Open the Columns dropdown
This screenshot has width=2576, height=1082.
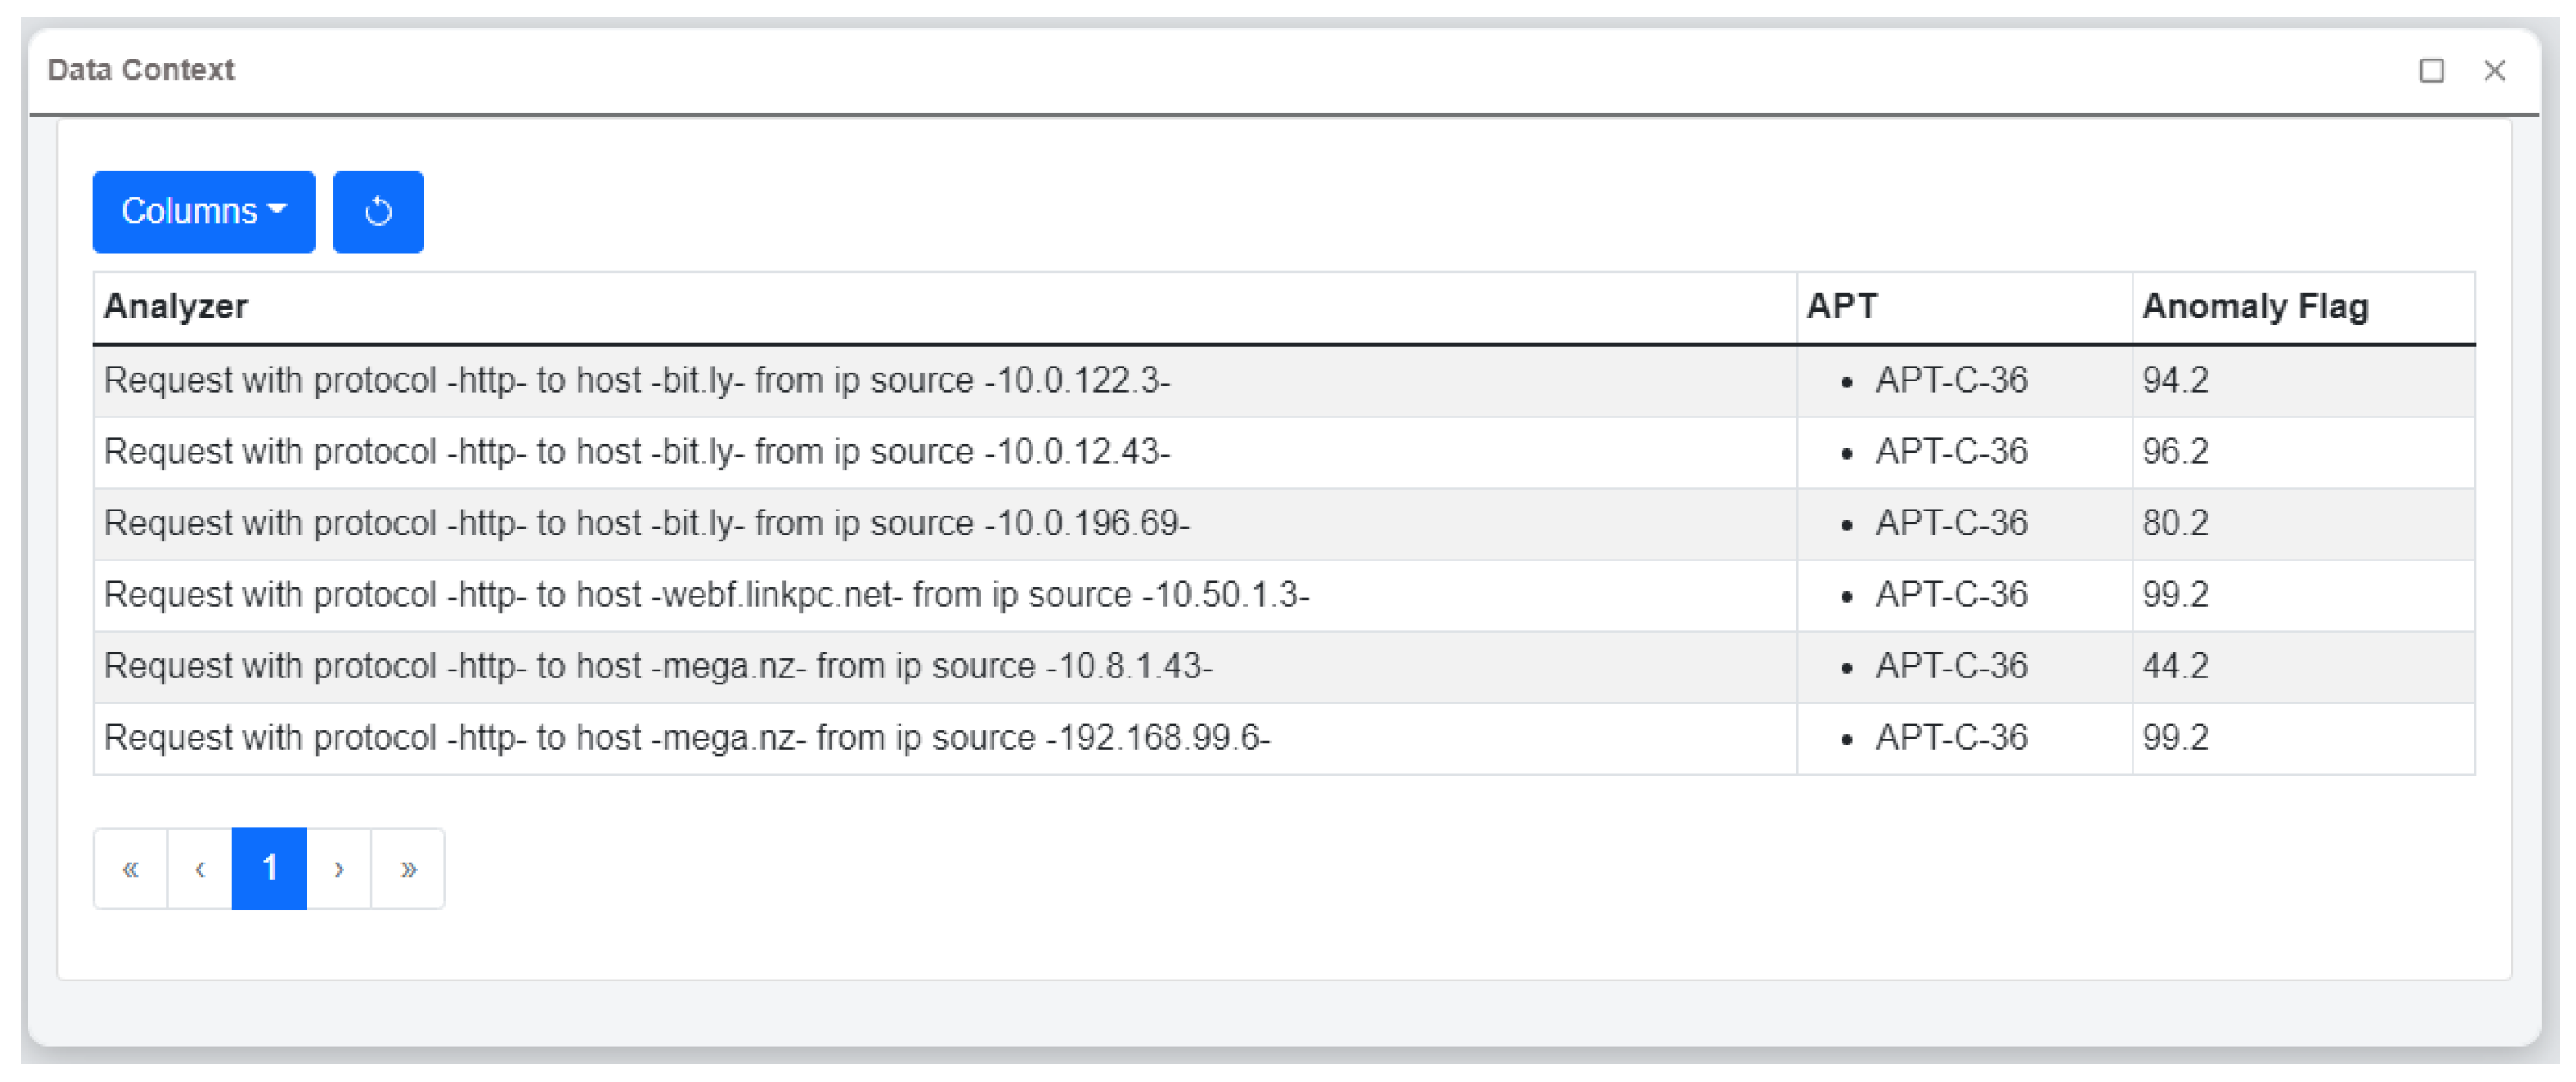click(x=204, y=211)
